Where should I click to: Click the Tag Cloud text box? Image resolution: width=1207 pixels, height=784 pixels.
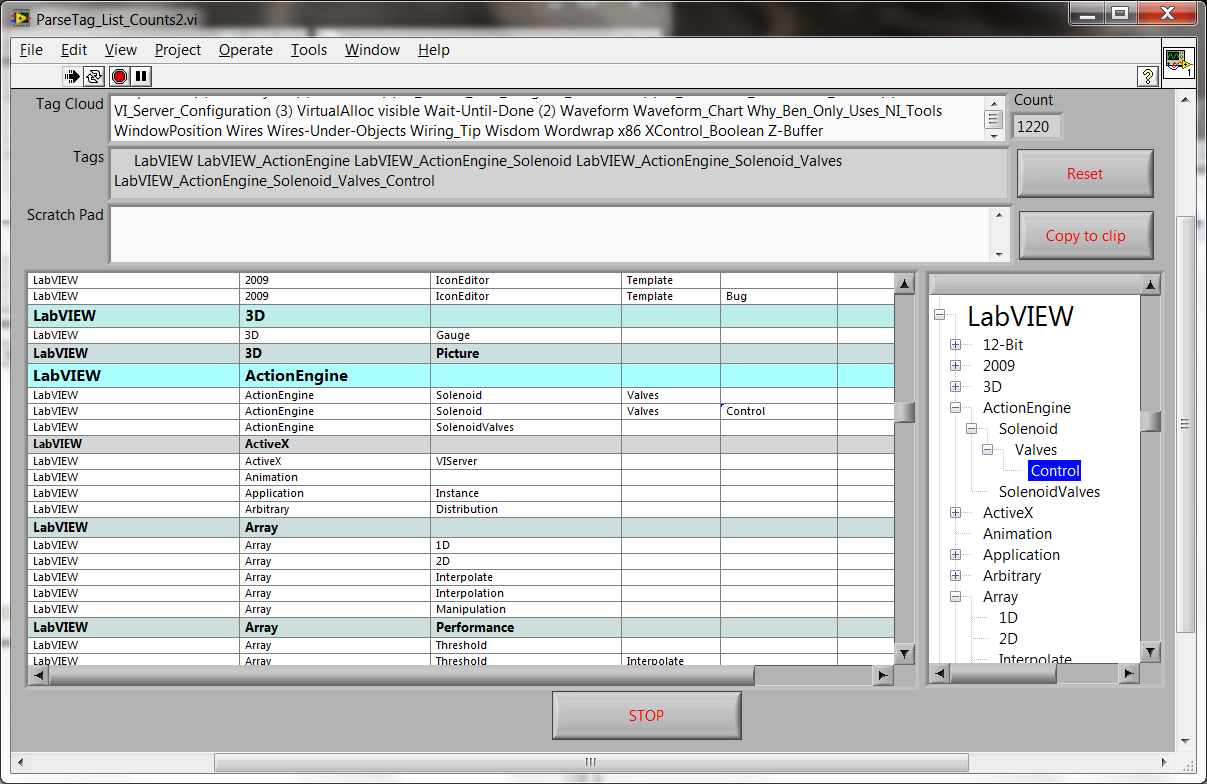click(546, 119)
